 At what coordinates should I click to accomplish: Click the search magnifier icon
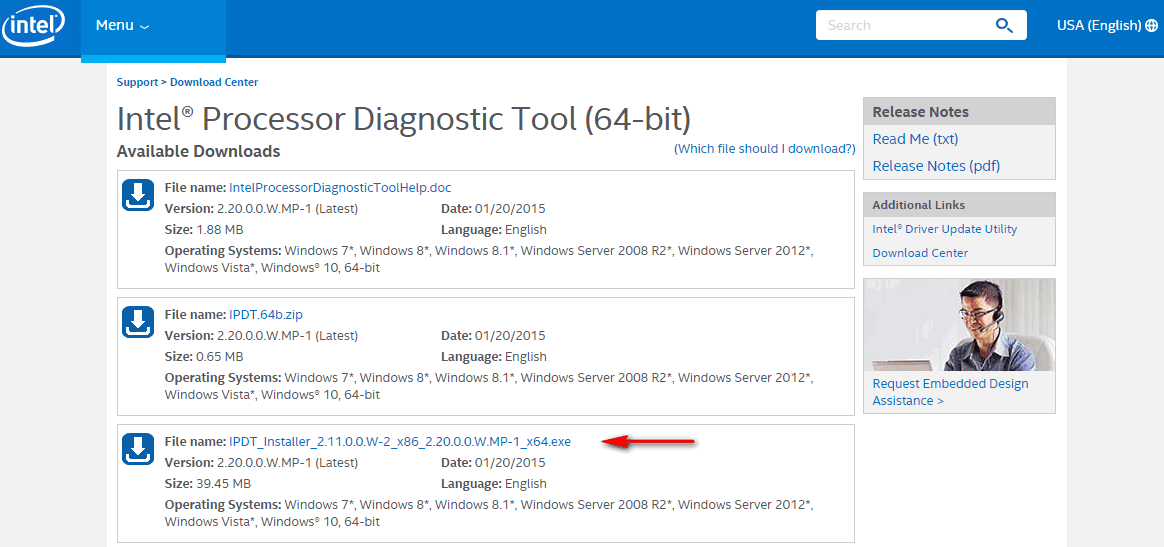(x=1004, y=25)
